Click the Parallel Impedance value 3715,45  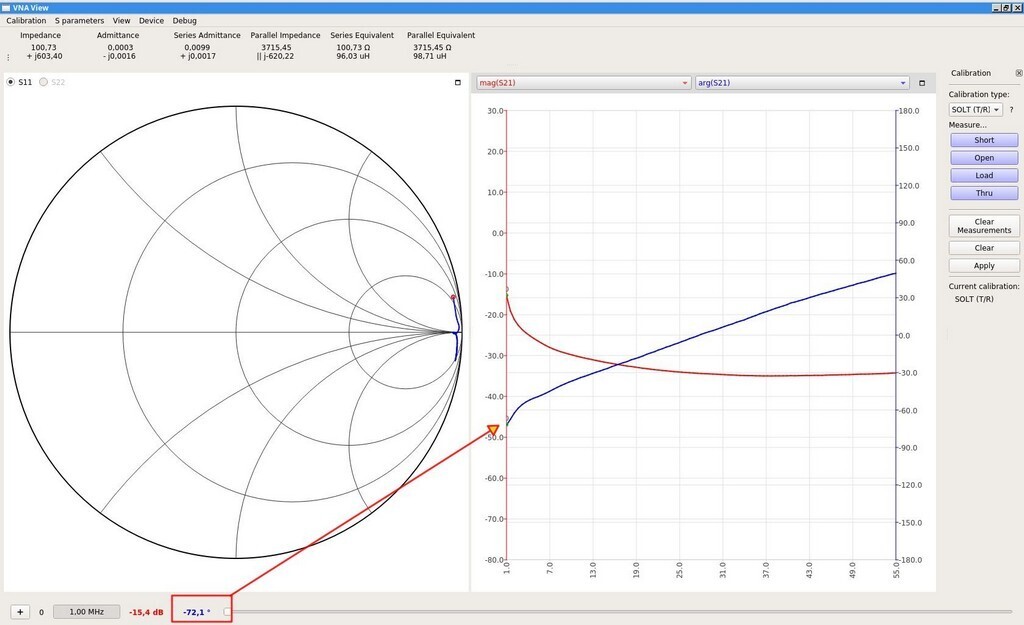[x=276, y=47]
